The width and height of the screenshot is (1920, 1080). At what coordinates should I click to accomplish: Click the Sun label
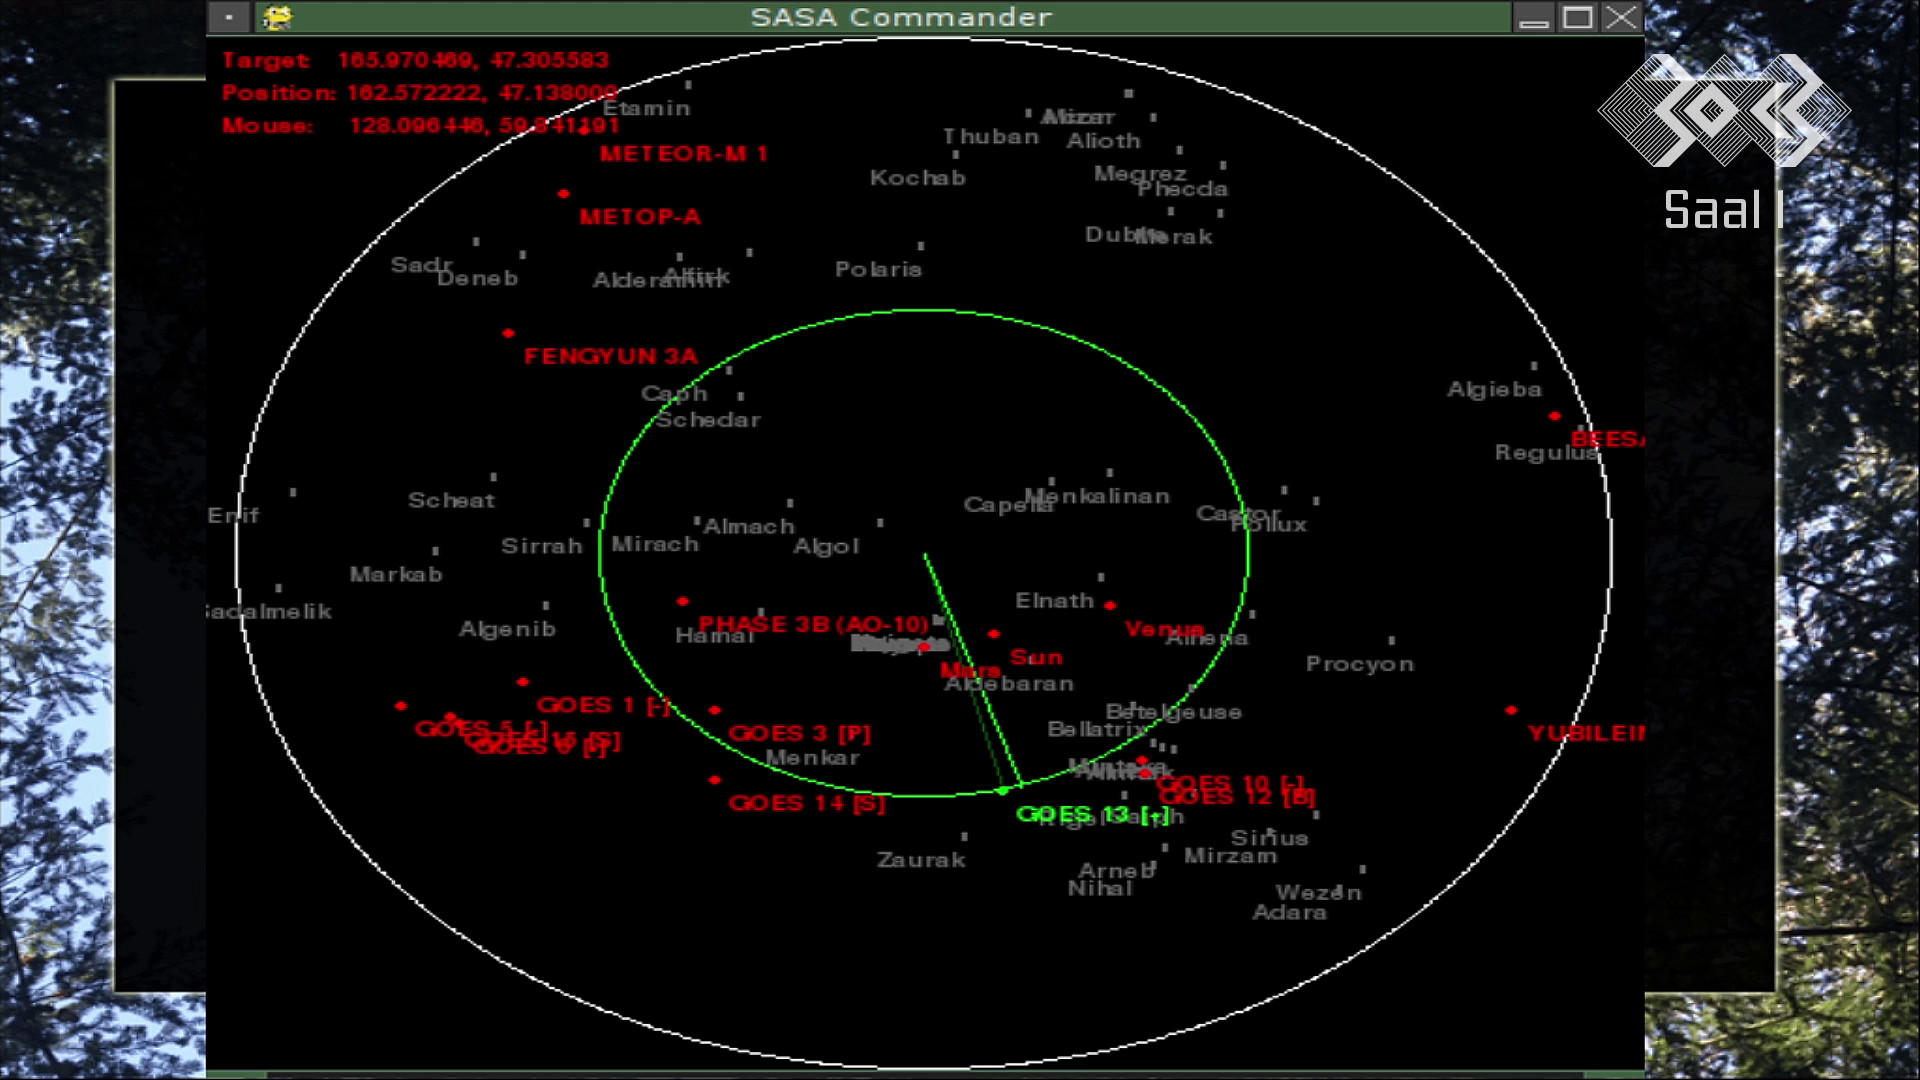(x=1036, y=657)
